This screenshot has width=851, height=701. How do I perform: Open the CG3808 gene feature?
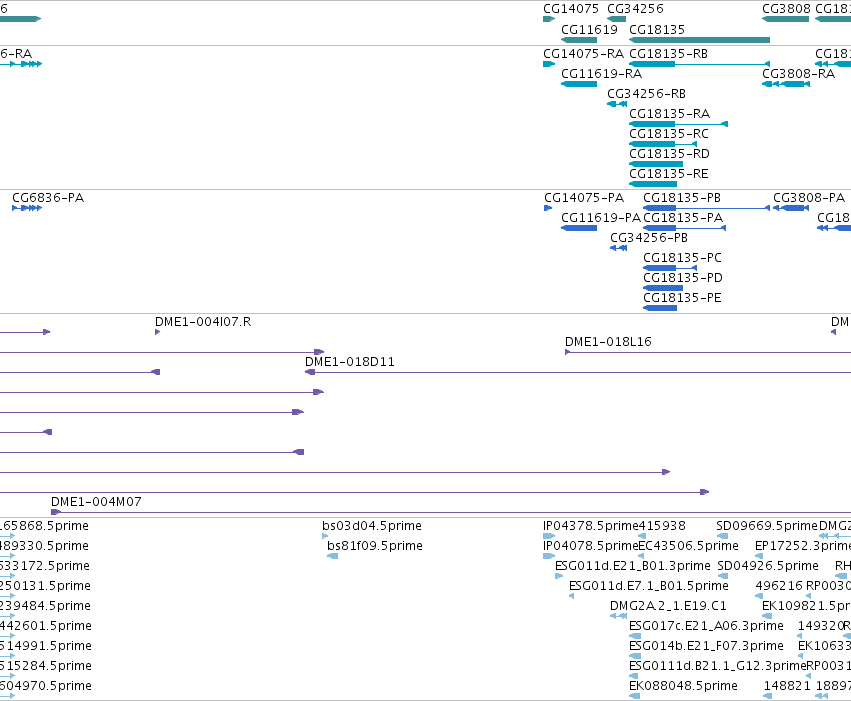coord(785,19)
